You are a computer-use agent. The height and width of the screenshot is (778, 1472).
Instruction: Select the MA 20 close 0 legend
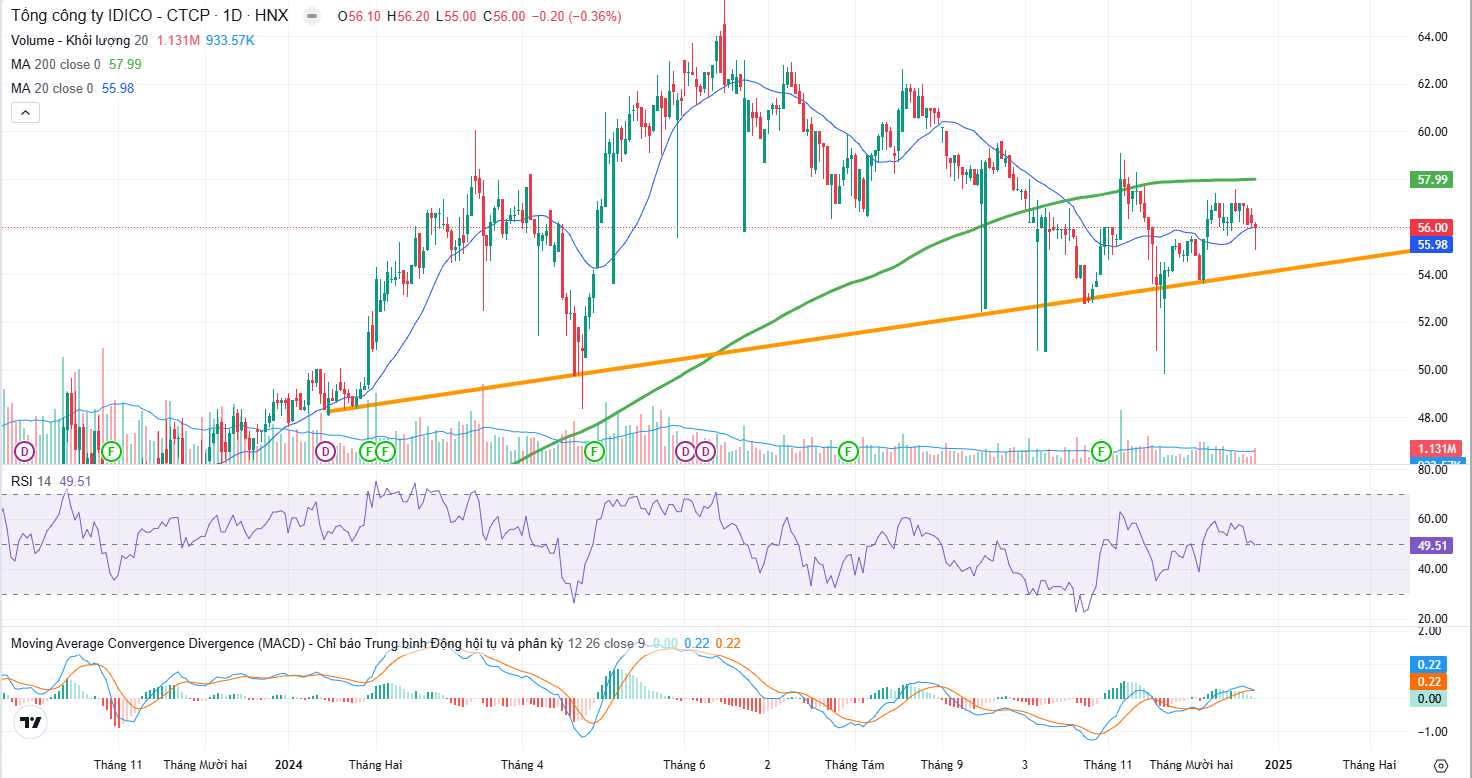tap(52, 88)
